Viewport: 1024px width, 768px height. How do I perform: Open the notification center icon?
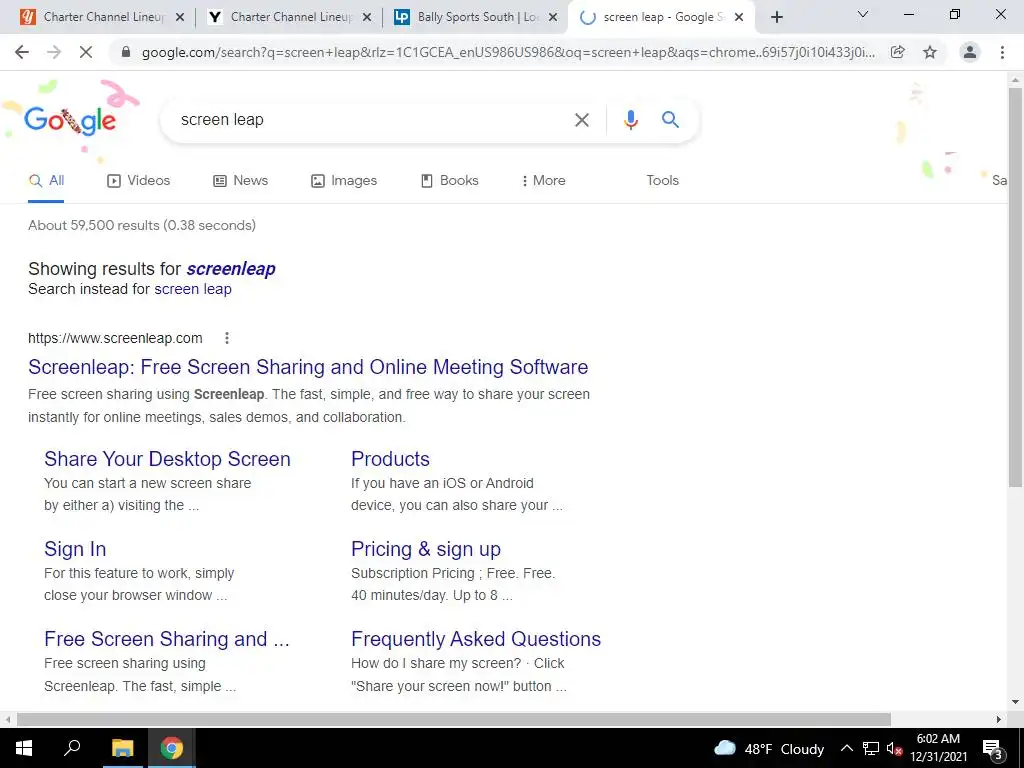tap(993, 749)
